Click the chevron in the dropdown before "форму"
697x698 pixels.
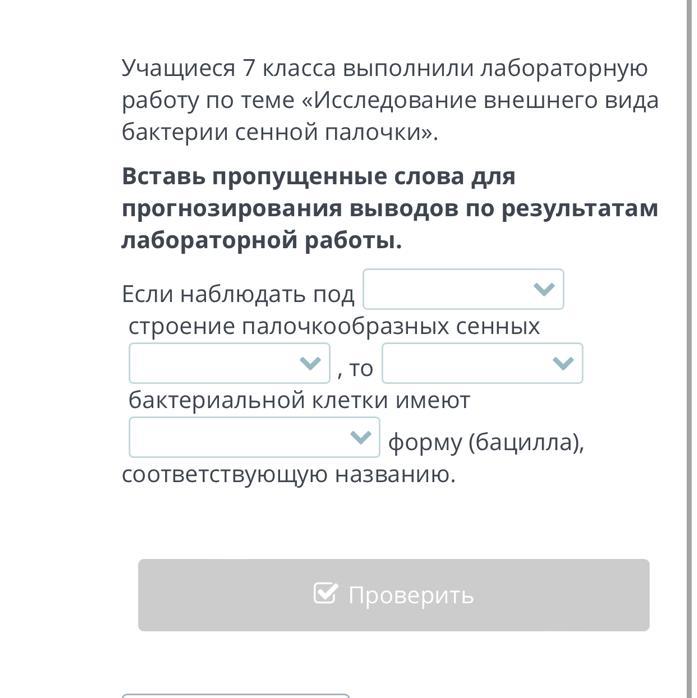point(360,437)
